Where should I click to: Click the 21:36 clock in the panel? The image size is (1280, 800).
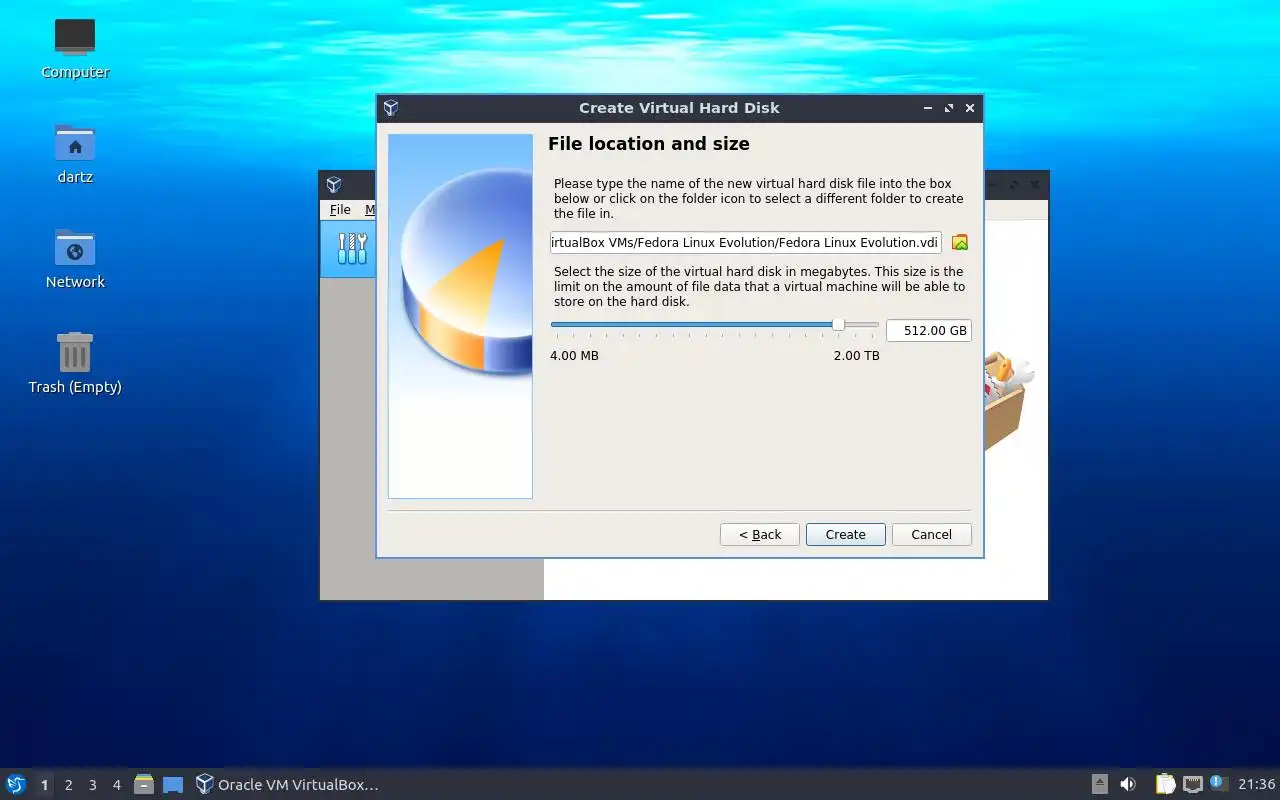1256,785
